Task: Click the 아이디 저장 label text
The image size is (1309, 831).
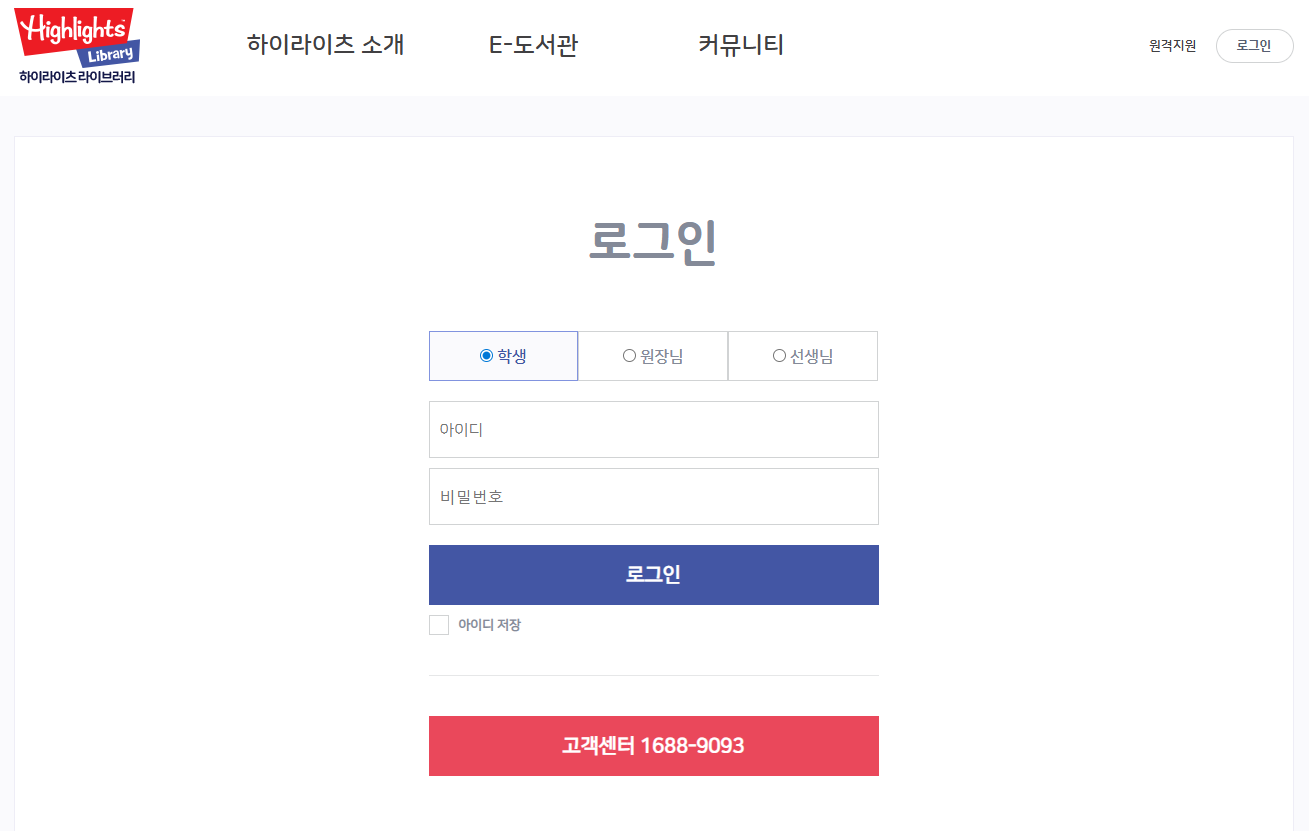Action: click(489, 625)
